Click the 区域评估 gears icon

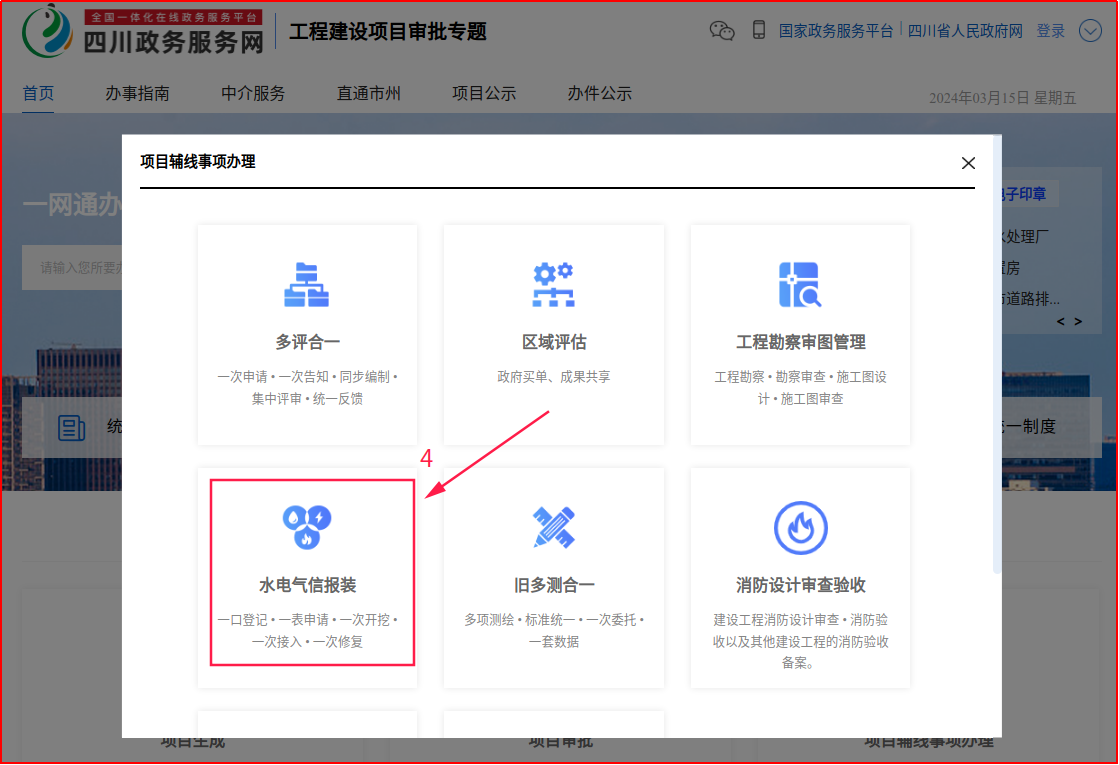[x=553, y=285]
